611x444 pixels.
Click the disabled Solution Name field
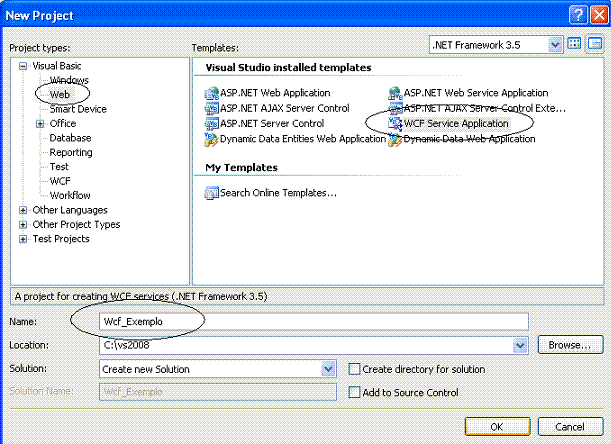click(x=218, y=392)
